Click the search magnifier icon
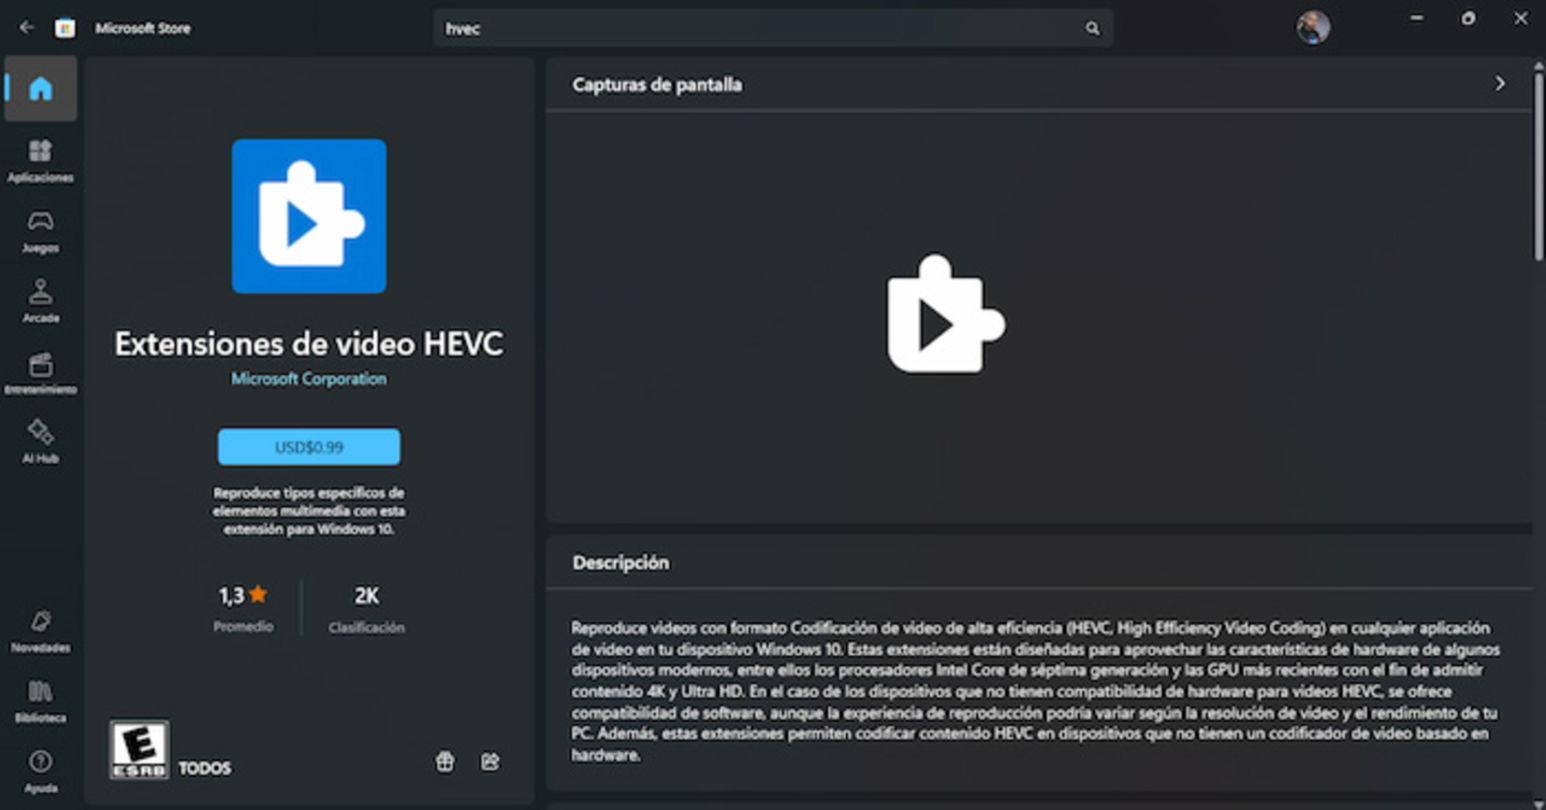 (1092, 29)
